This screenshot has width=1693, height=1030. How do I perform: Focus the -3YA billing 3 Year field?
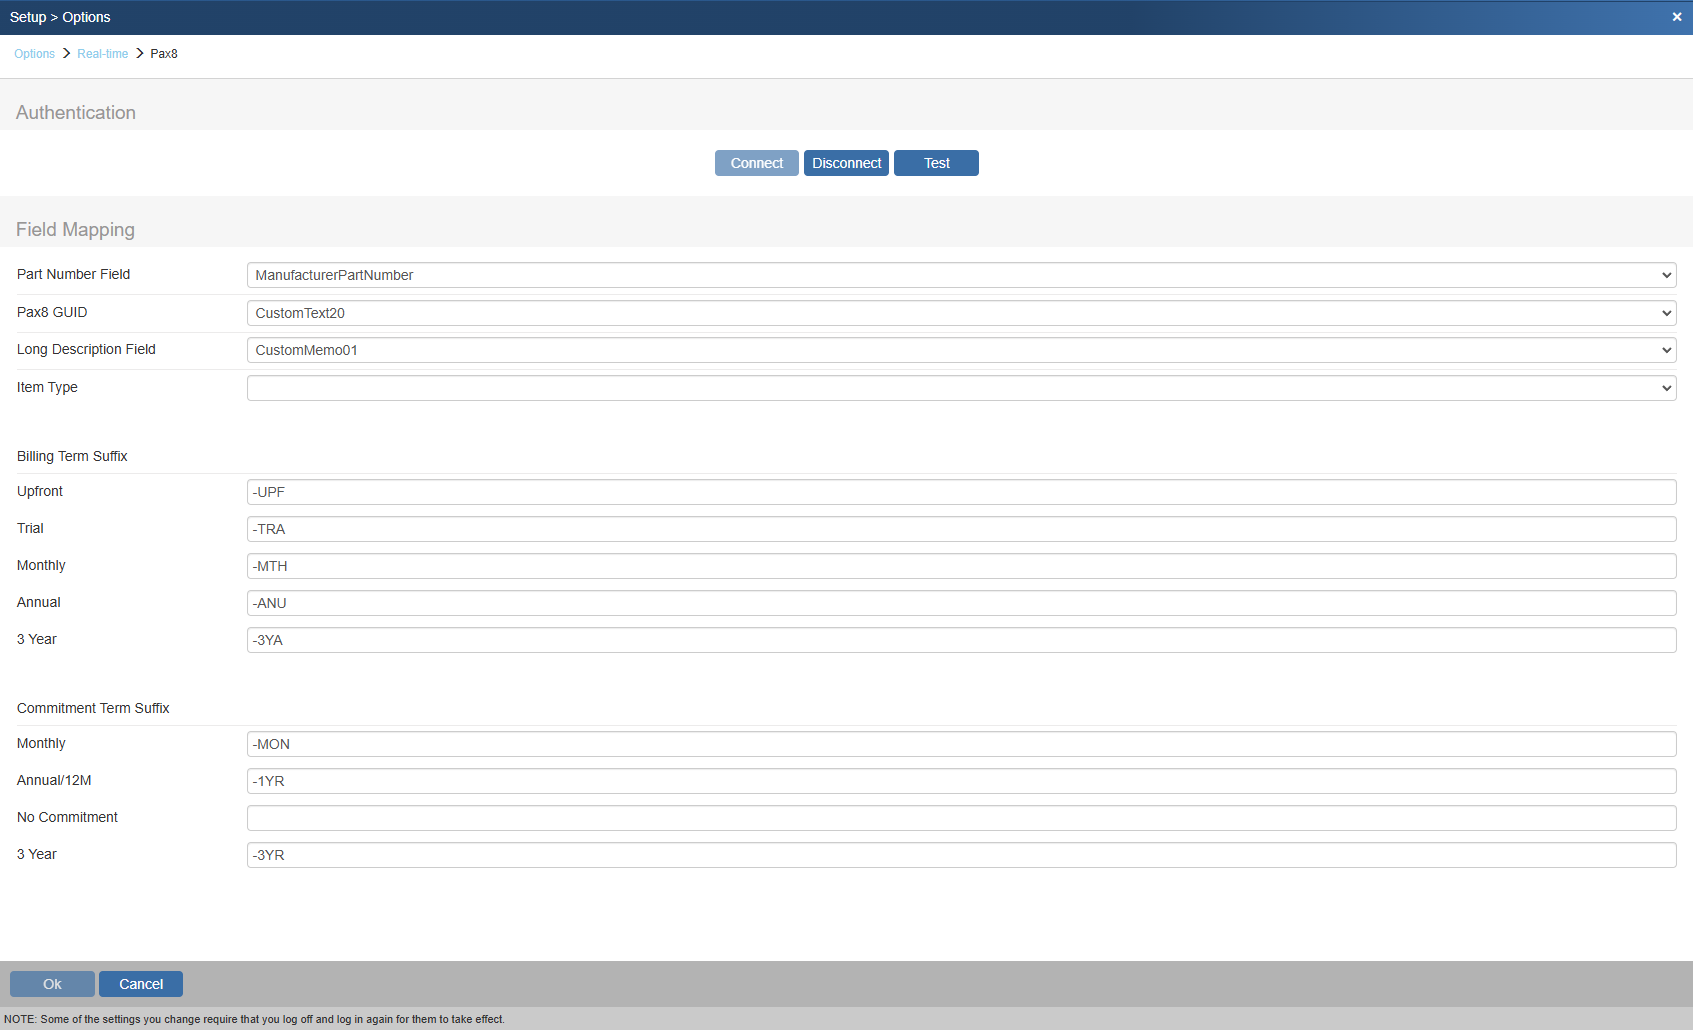[960, 640]
